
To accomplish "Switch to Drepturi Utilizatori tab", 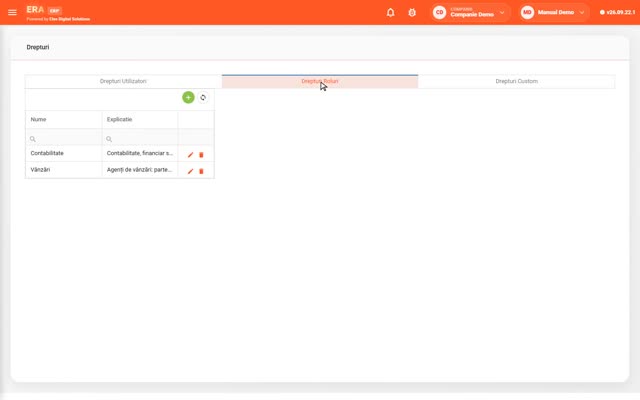I will pos(123,81).
